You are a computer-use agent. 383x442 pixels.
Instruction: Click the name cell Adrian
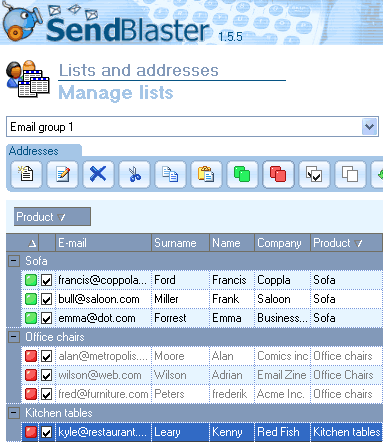click(x=232, y=375)
